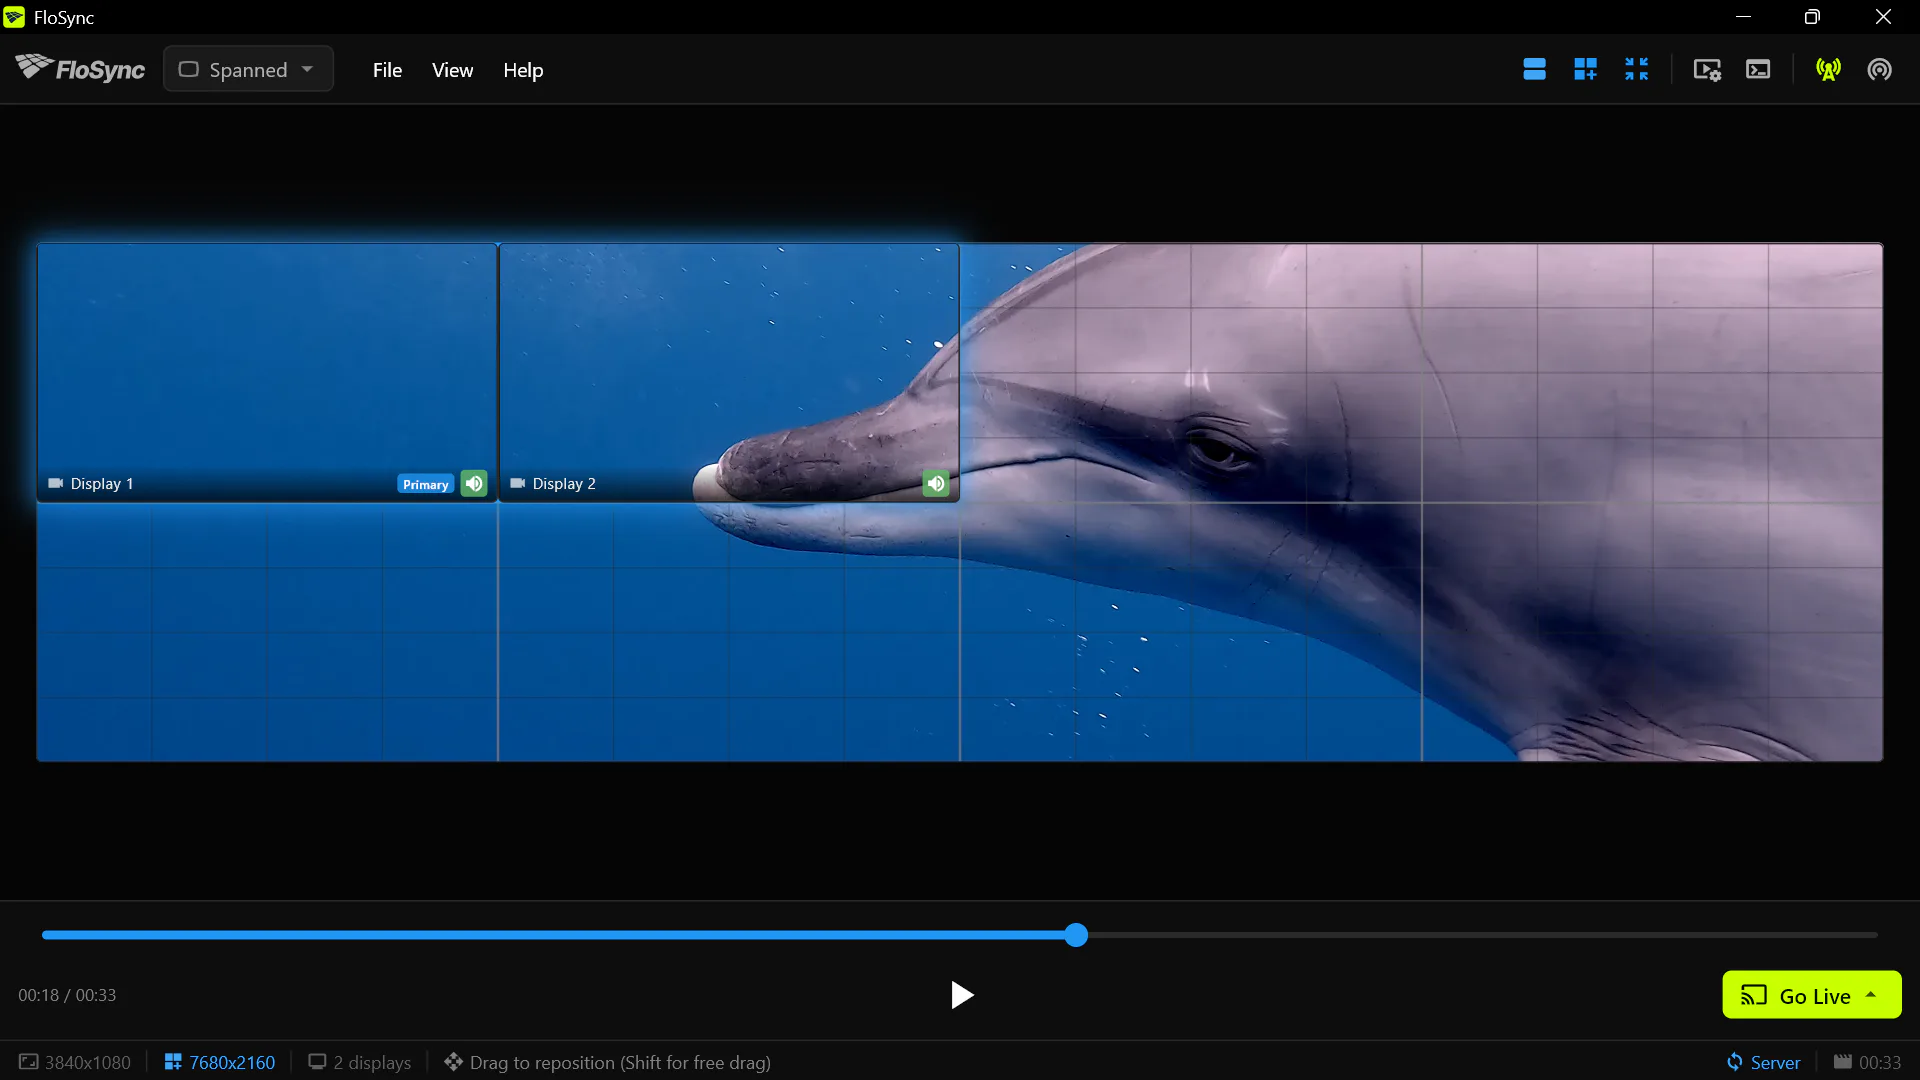The height and width of the screenshot is (1080, 1920).
Task: Click the 00:33 clip duration indicator
Action: coord(1868,1062)
